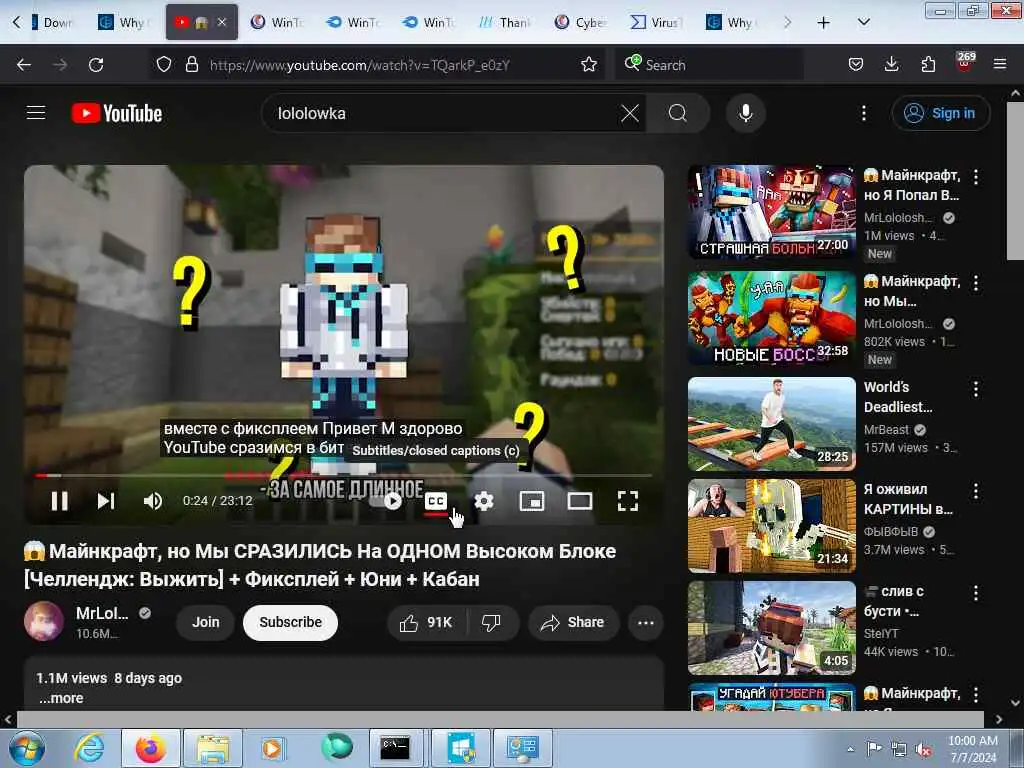Expand description with ...more

pyautogui.click(x=61, y=698)
